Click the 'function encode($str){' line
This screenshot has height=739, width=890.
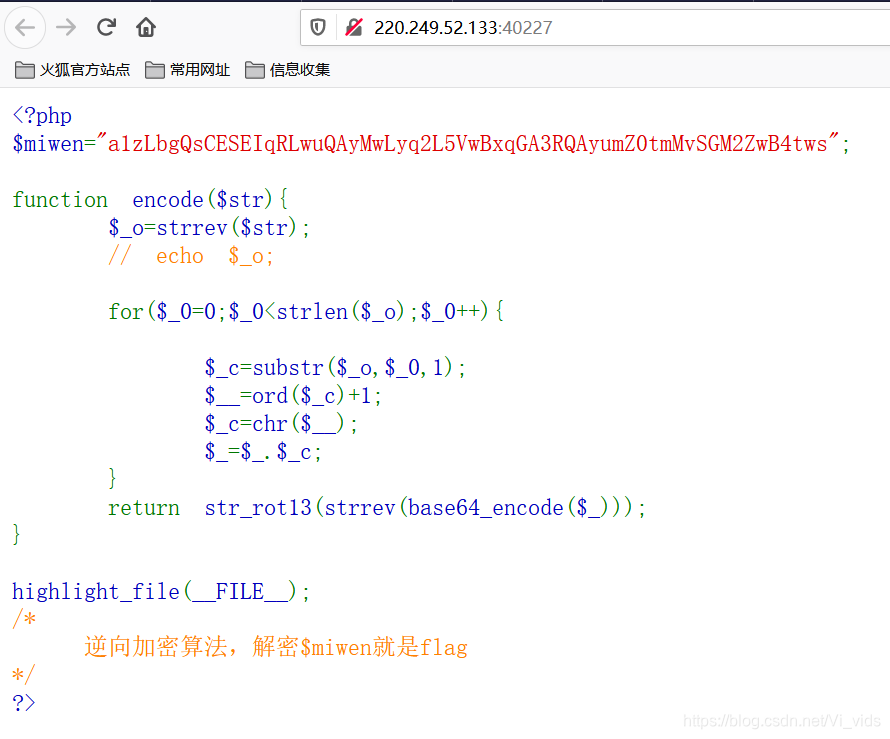[x=150, y=200]
